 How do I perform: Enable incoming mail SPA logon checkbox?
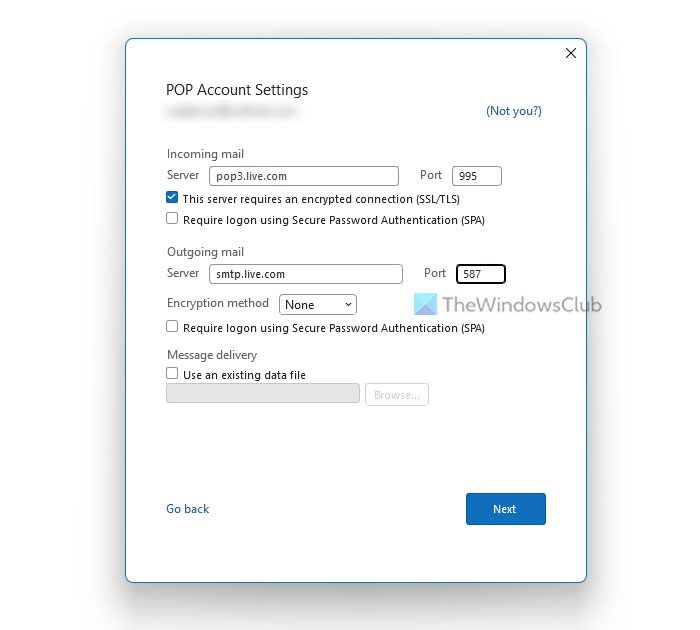(x=172, y=218)
